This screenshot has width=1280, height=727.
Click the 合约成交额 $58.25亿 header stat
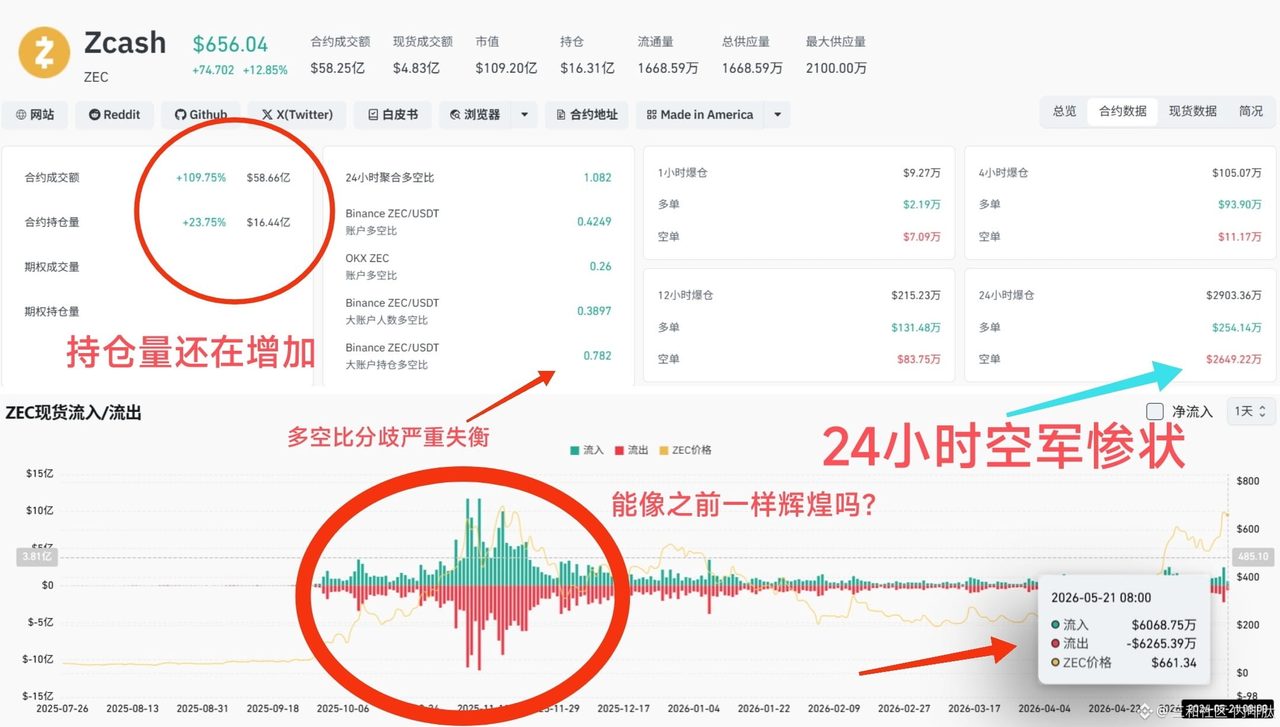[340, 55]
